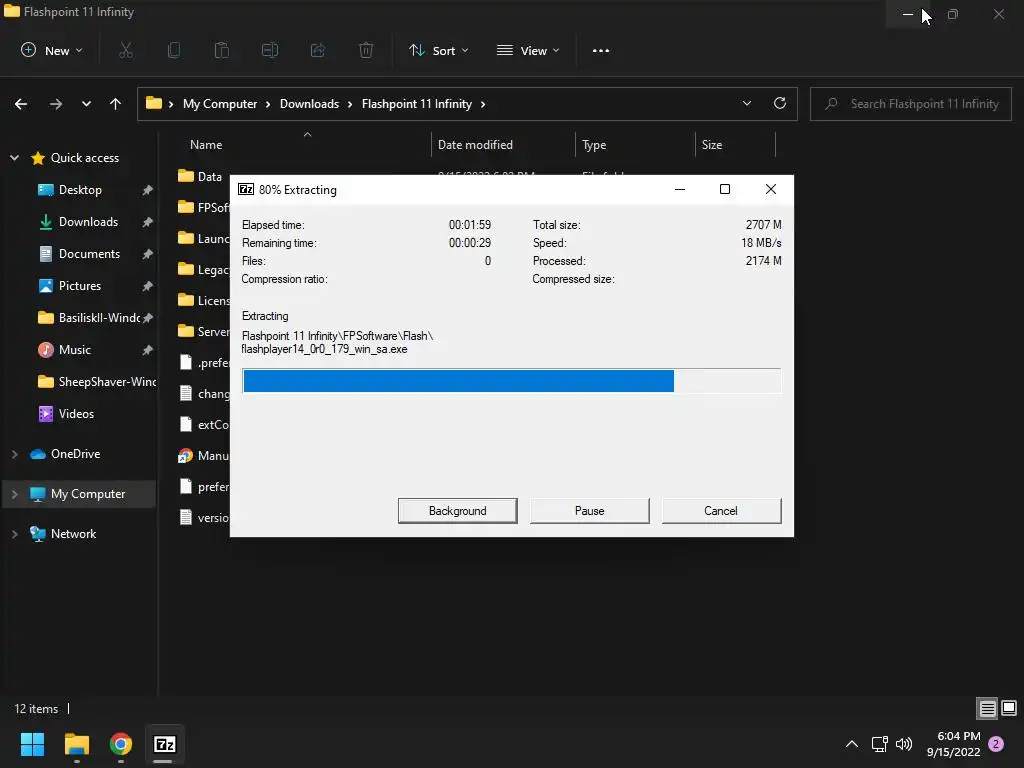Click the Delete trash icon

click(x=366, y=50)
